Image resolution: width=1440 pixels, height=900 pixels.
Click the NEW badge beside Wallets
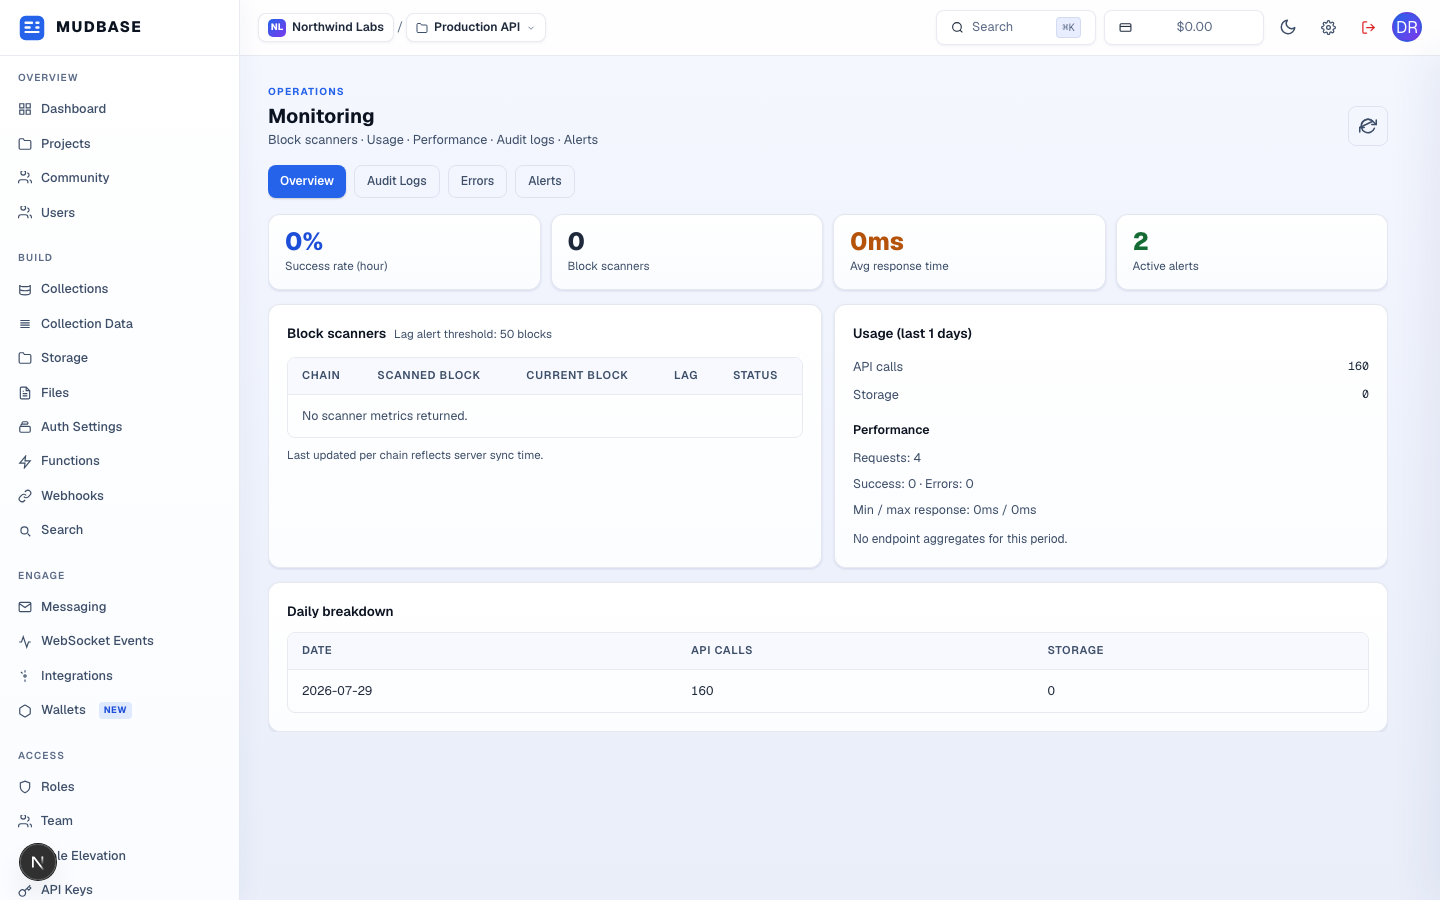pyautogui.click(x=115, y=710)
